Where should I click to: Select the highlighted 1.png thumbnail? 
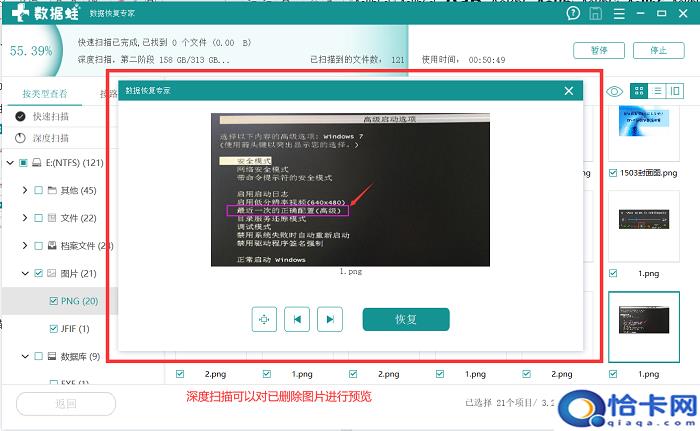click(643, 325)
